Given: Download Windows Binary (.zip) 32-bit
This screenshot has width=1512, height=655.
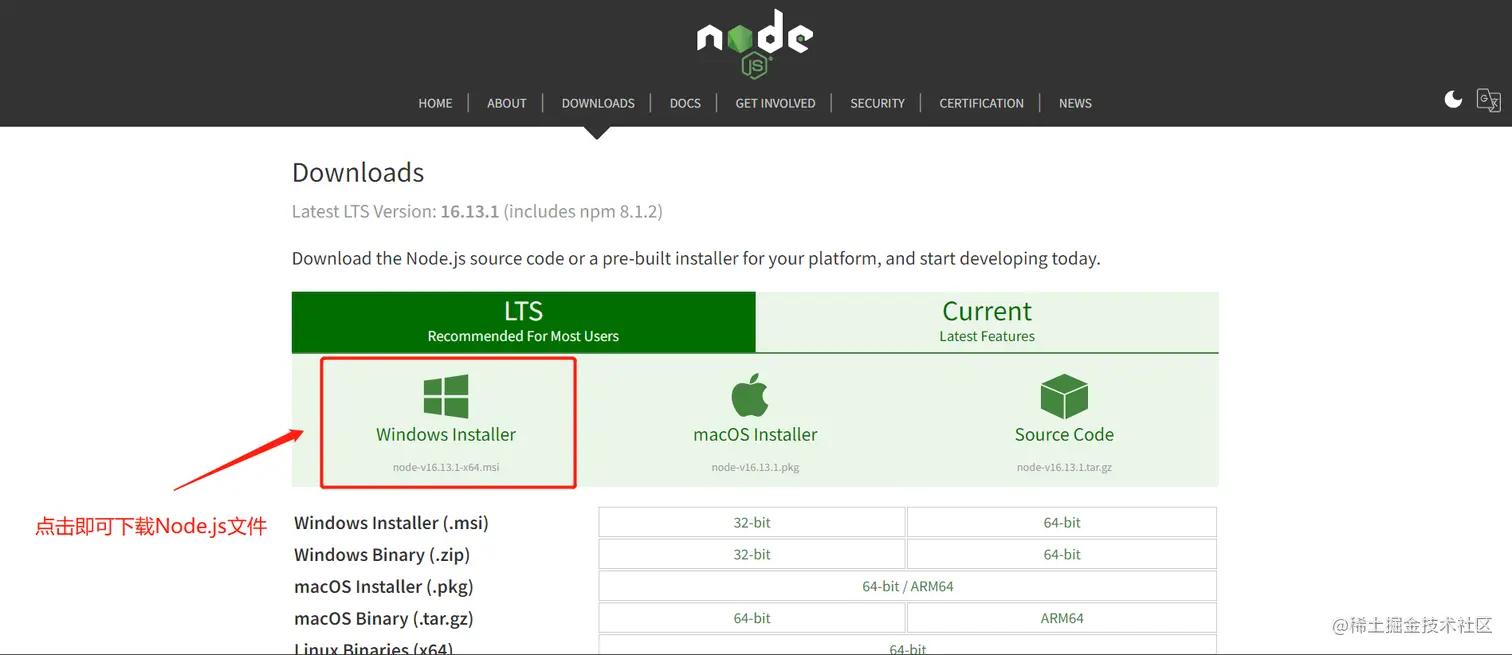Looking at the screenshot, I should 752,554.
